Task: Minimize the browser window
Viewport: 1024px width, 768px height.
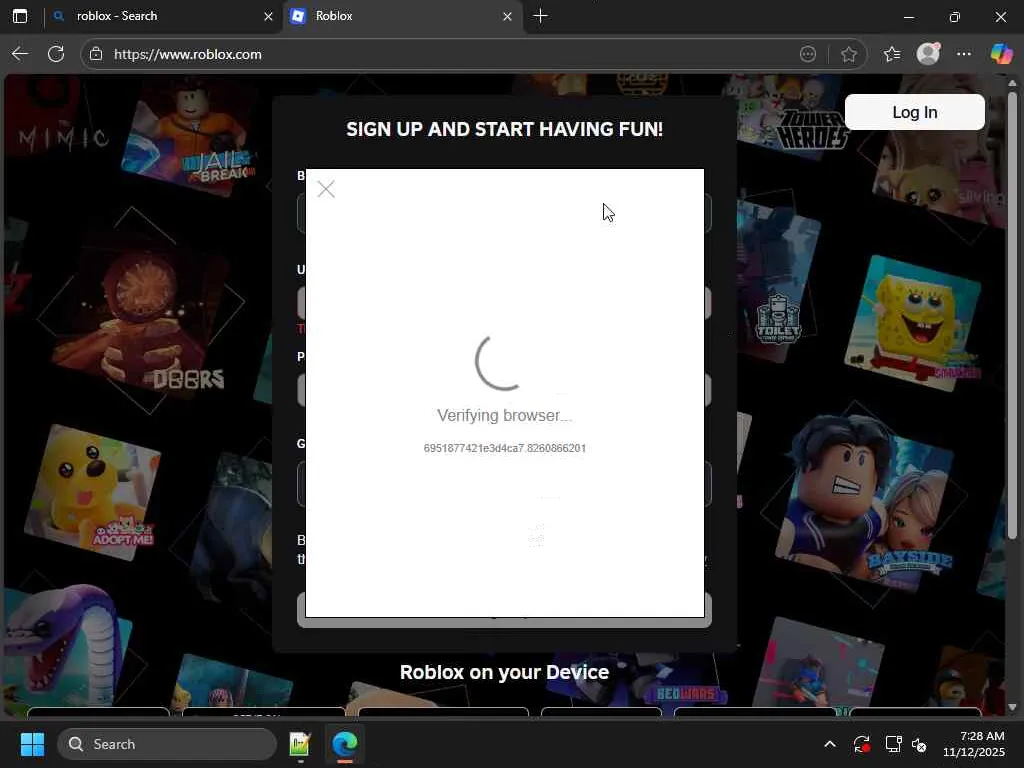Action: tap(908, 16)
